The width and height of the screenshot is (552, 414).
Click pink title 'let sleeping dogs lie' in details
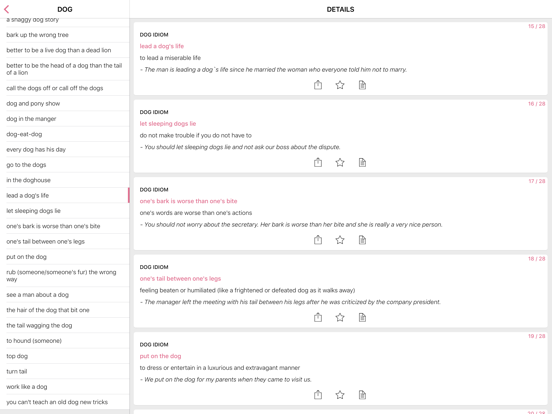(168, 124)
